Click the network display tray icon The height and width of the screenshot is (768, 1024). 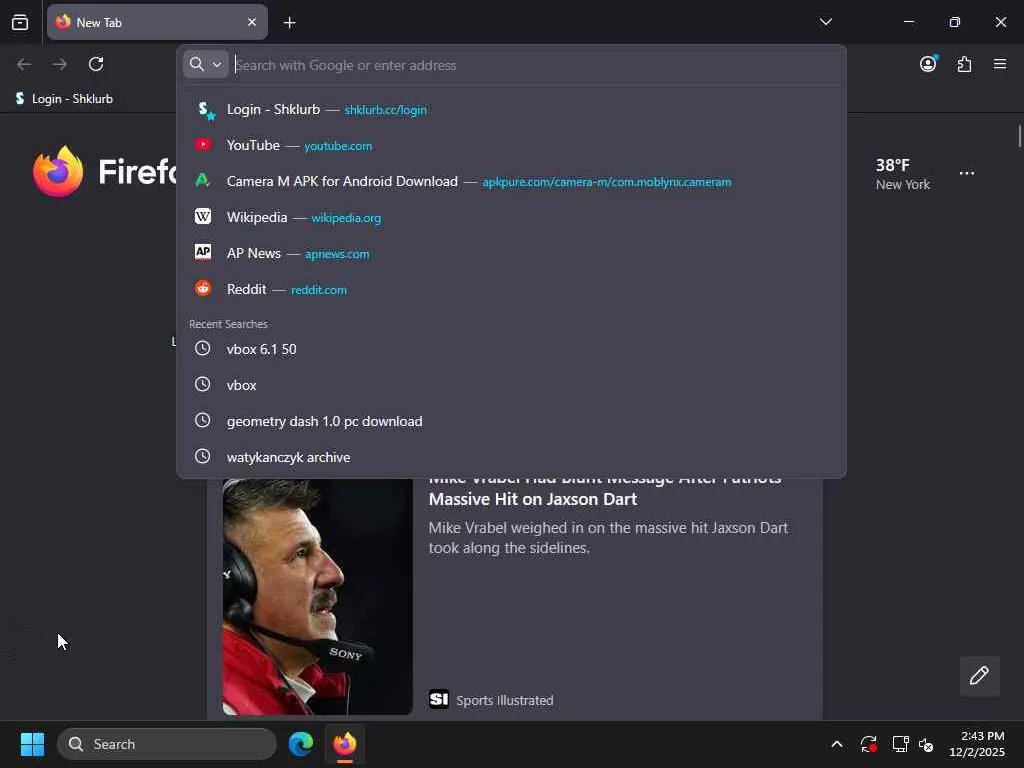click(901, 744)
